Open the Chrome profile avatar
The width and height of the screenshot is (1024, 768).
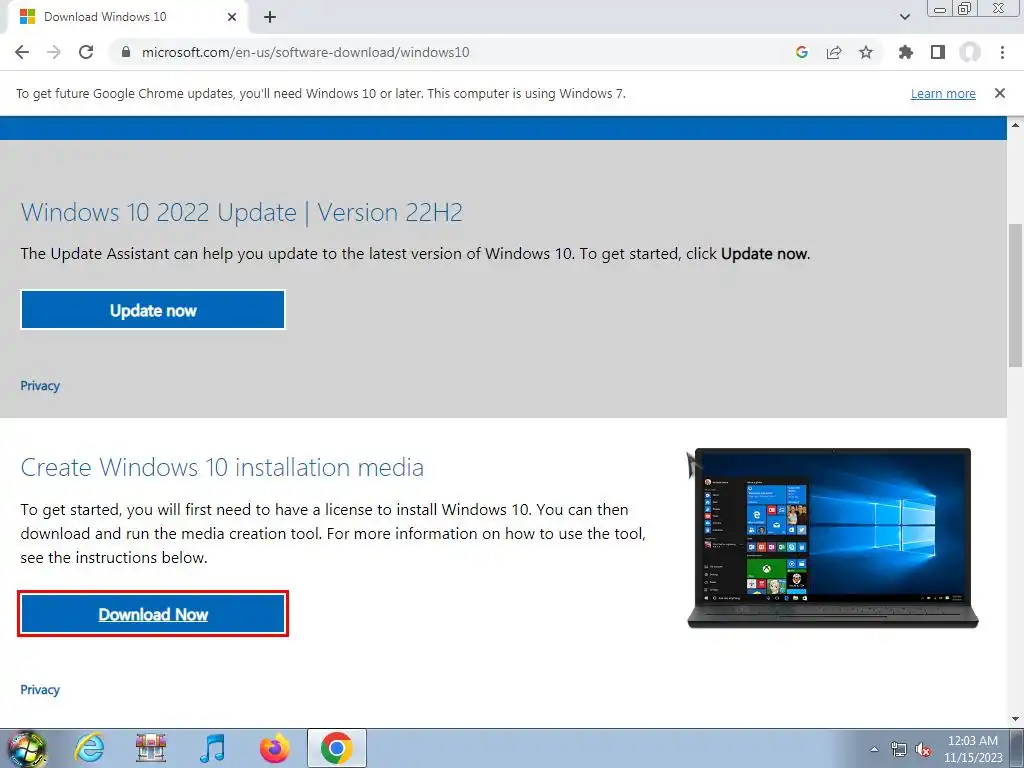[x=970, y=52]
